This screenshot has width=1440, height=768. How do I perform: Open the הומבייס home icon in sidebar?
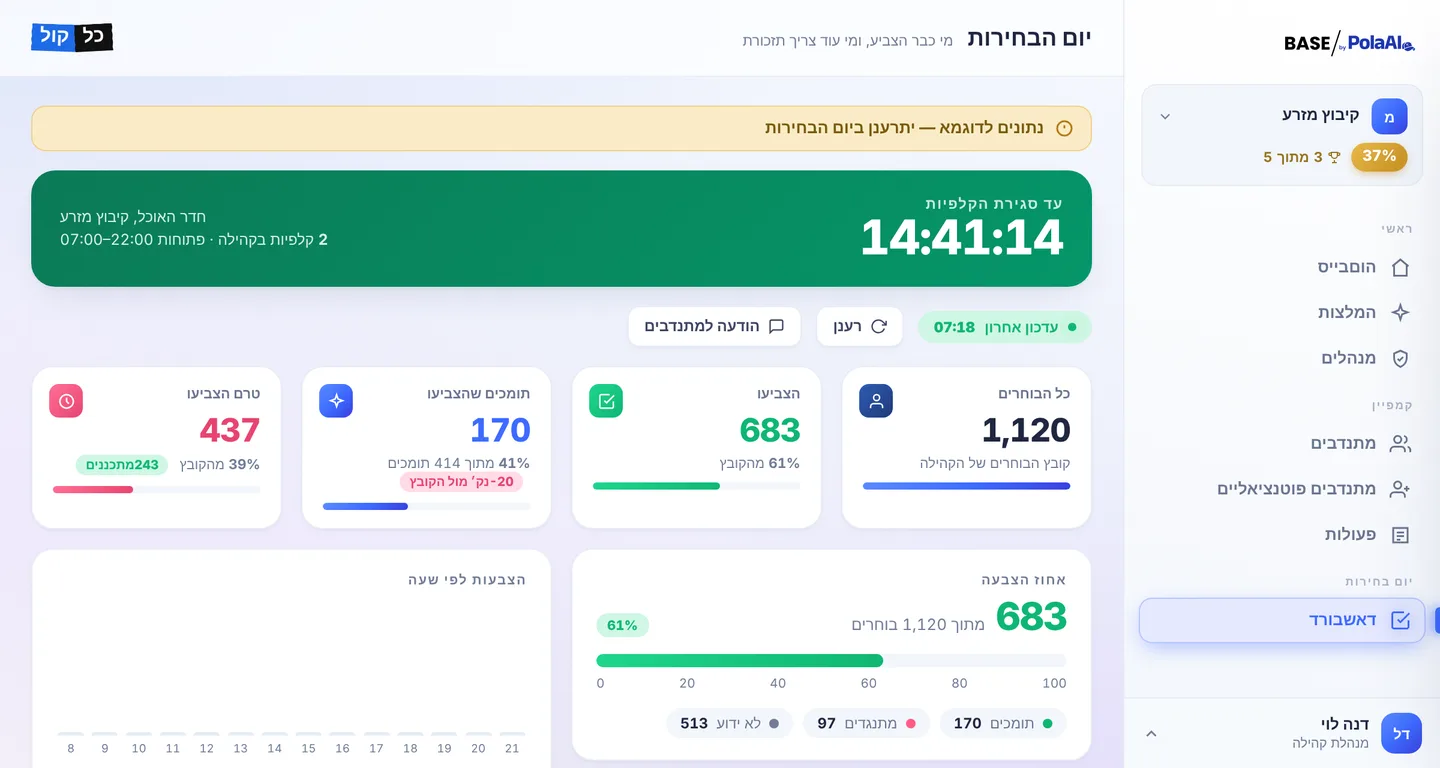click(x=1400, y=267)
